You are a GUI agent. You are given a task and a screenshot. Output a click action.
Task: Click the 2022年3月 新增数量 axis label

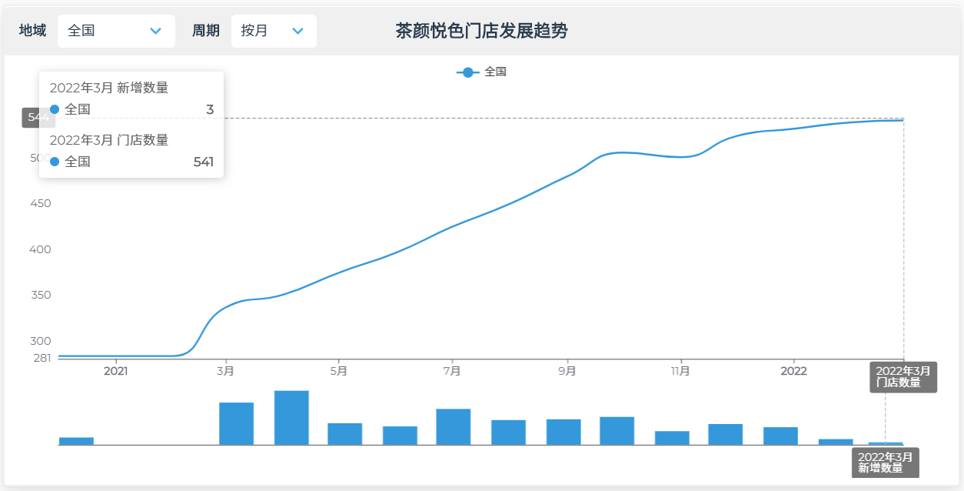point(886,462)
